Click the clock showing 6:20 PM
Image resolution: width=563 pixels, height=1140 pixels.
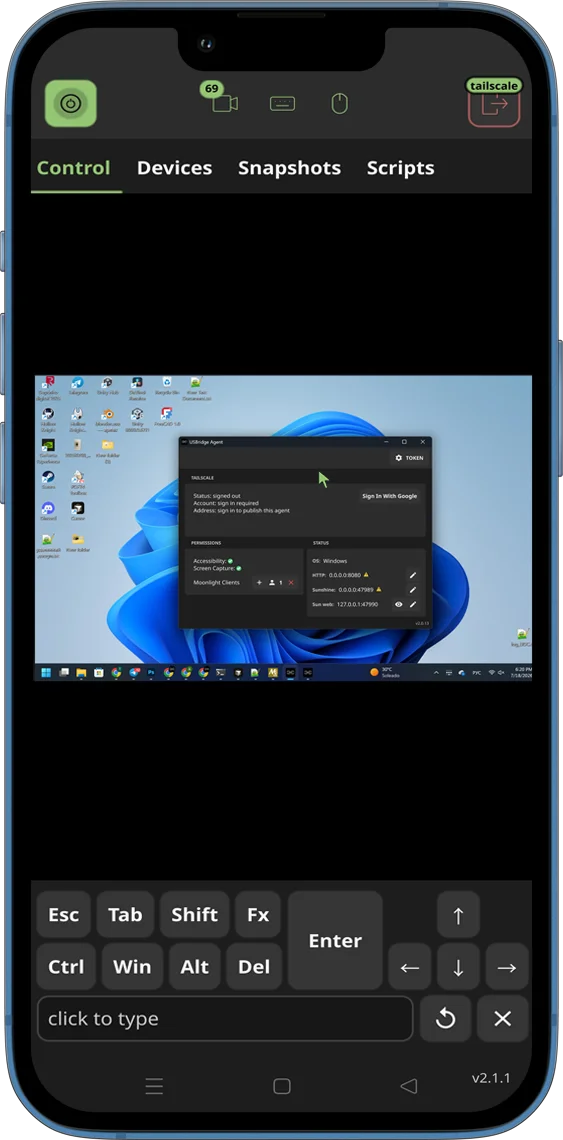coord(523,673)
